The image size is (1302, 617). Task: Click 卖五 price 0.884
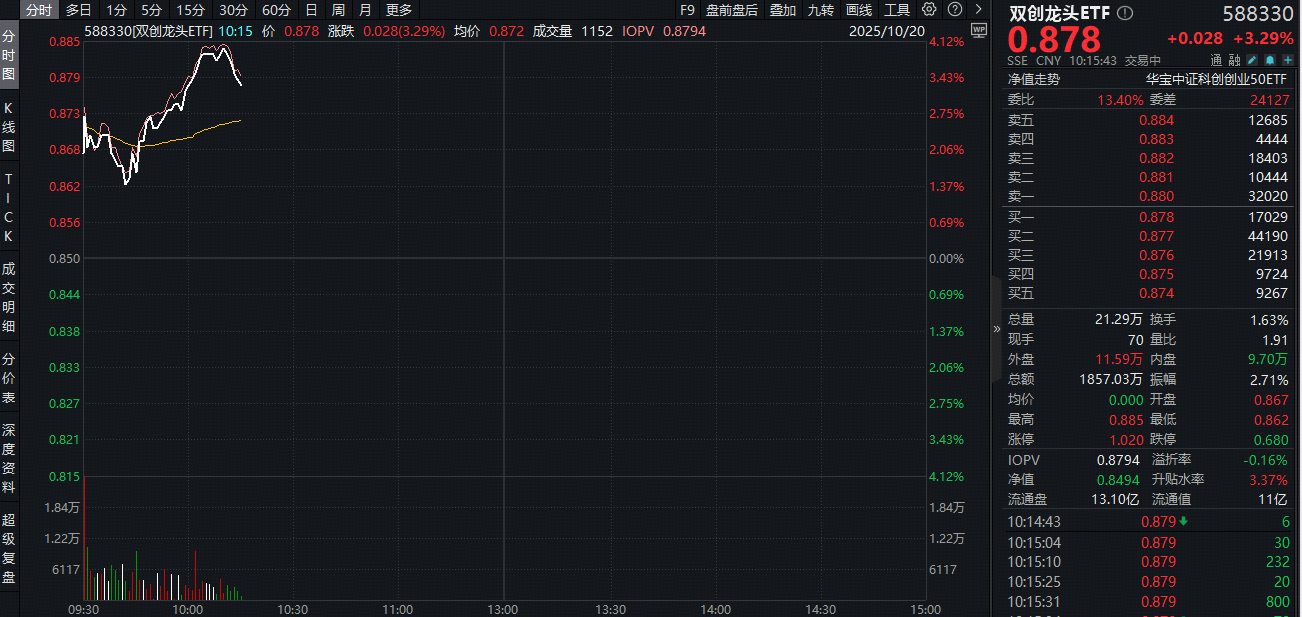[x=1157, y=120]
